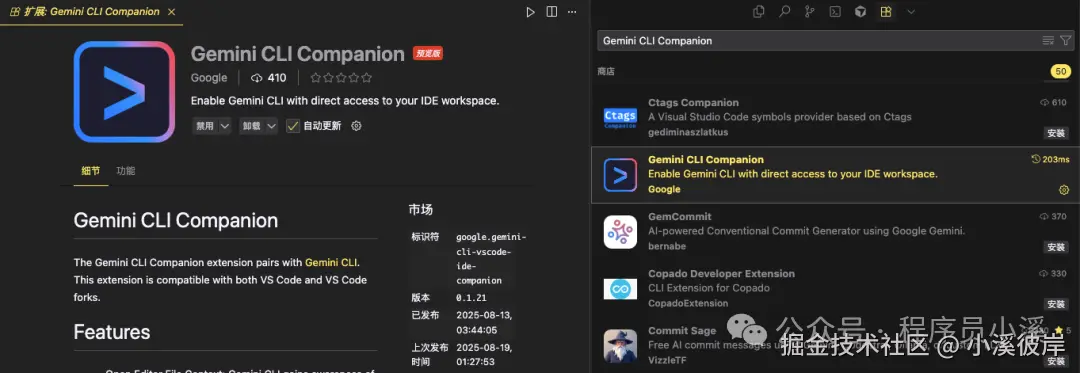Click the bernabe publisher name
This screenshot has width=1080, height=373.
(x=667, y=246)
